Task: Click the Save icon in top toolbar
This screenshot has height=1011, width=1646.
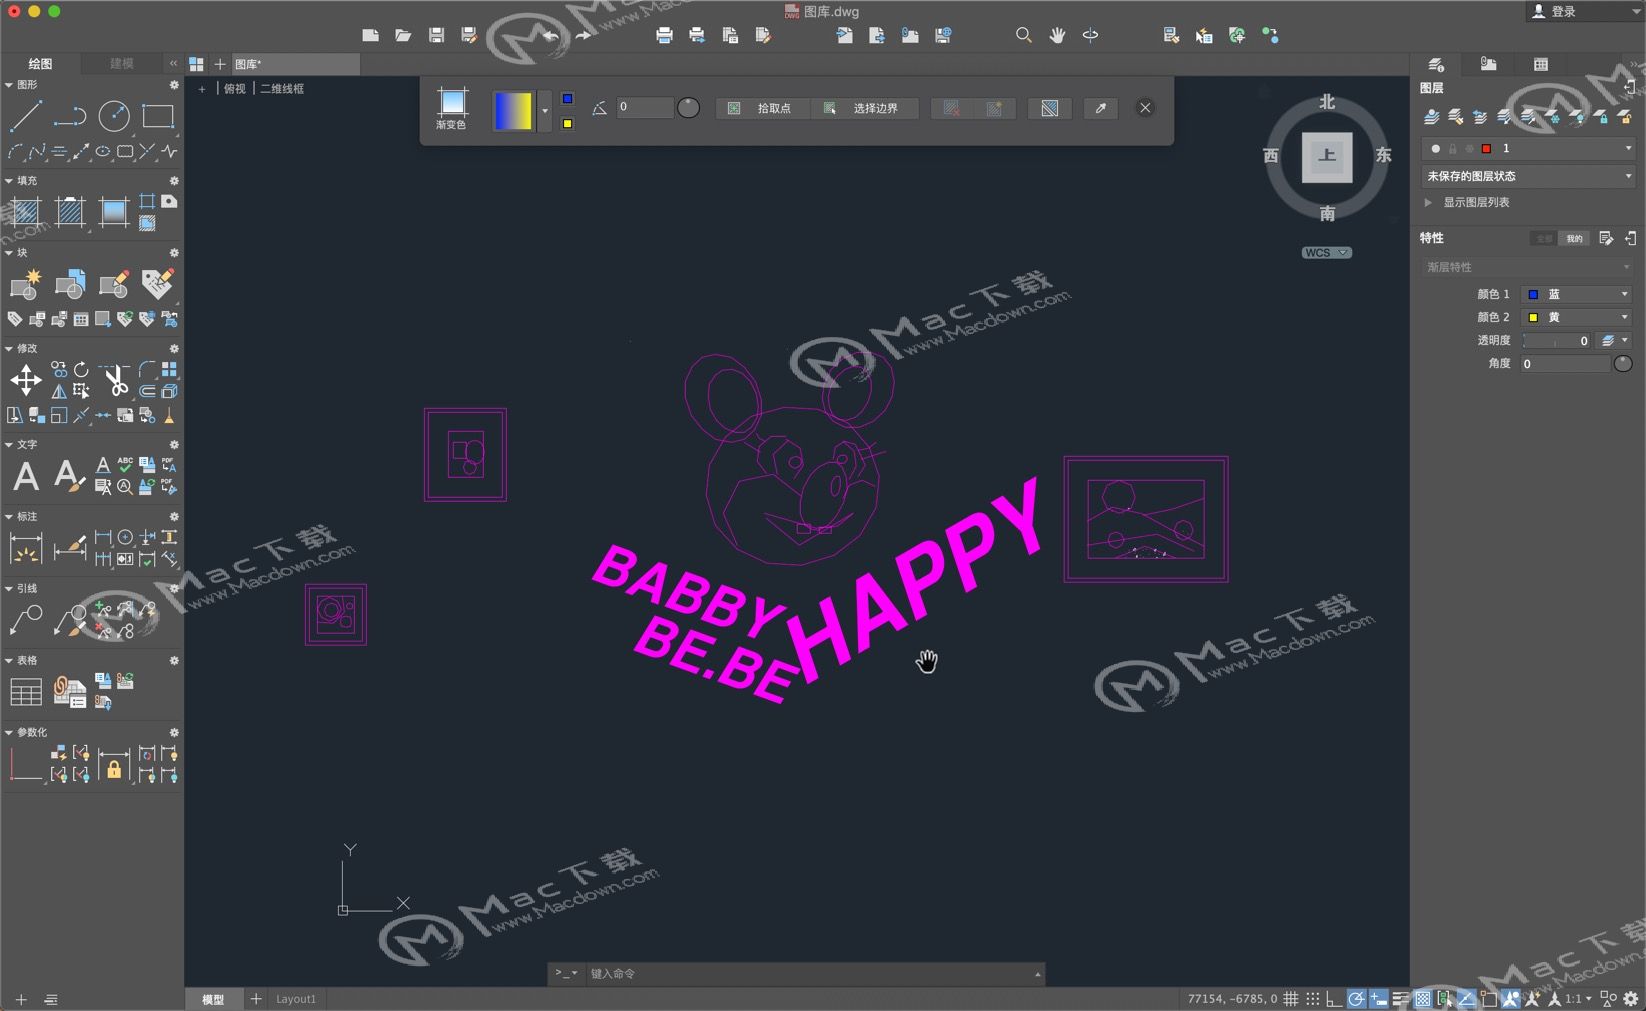Action: pyautogui.click(x=436, y=35)
